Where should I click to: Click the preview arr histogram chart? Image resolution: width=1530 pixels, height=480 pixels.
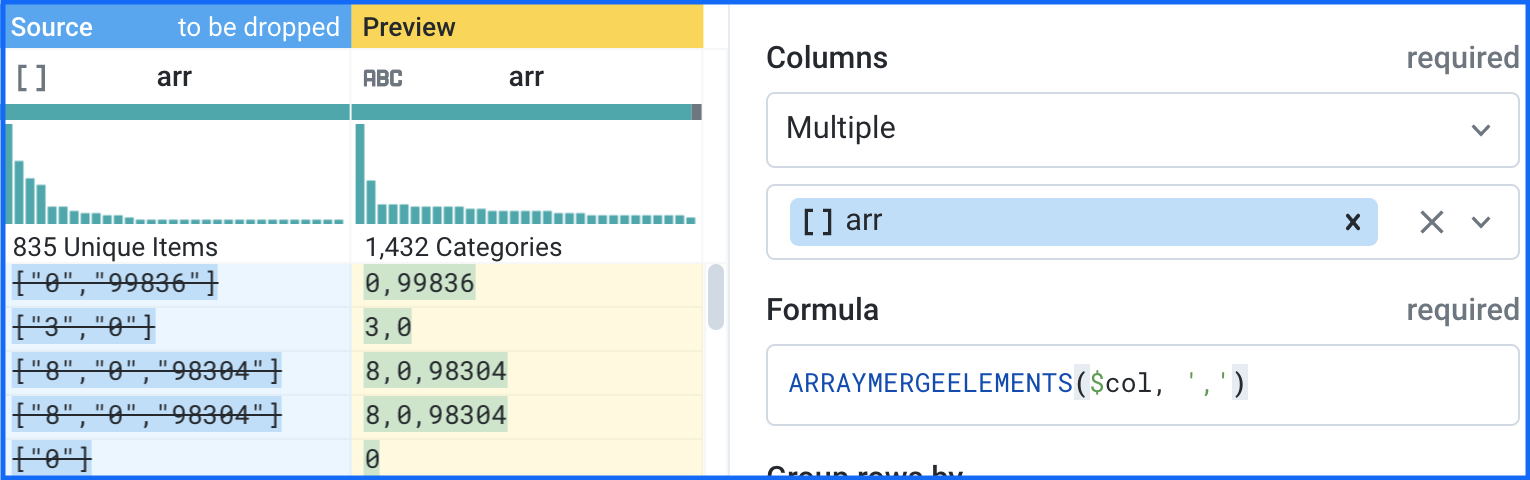coord(527,175)
